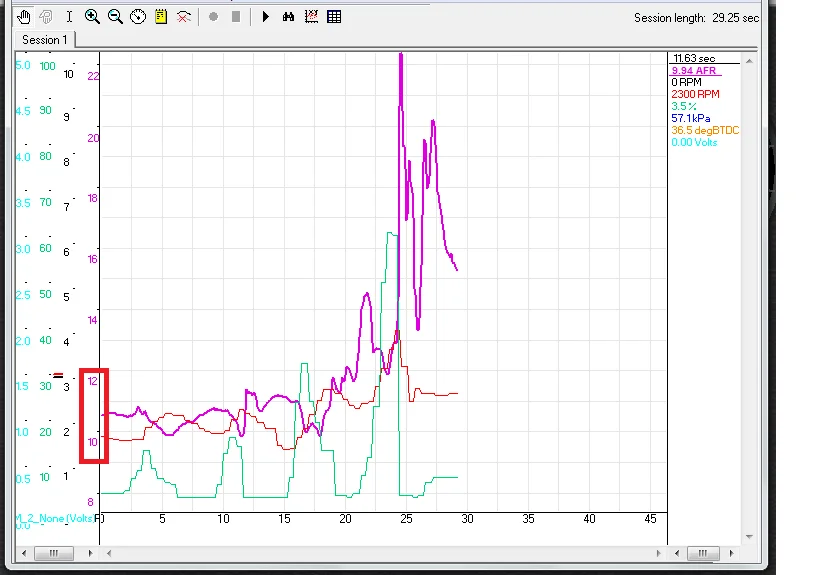The width and height of the screenshot is (819, 575).
Task: Open the yellow notes icon
Action: point(161,17)
